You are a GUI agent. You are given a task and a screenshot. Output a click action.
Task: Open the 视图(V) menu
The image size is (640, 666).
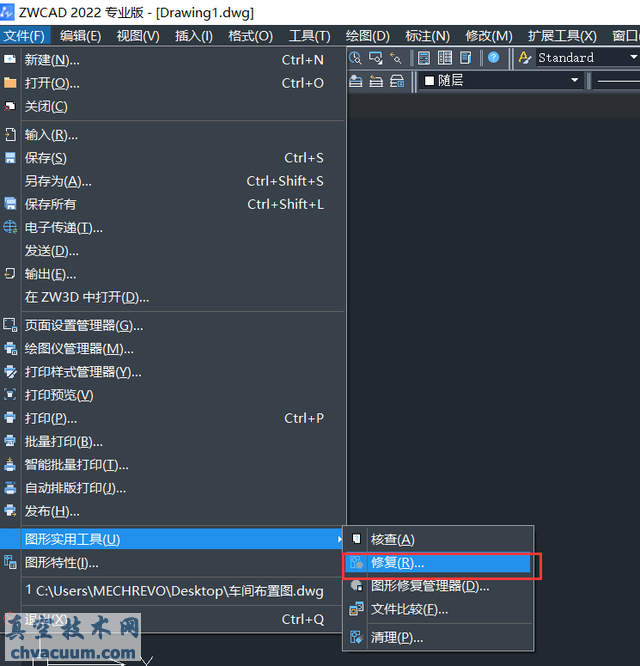[138, 36]
